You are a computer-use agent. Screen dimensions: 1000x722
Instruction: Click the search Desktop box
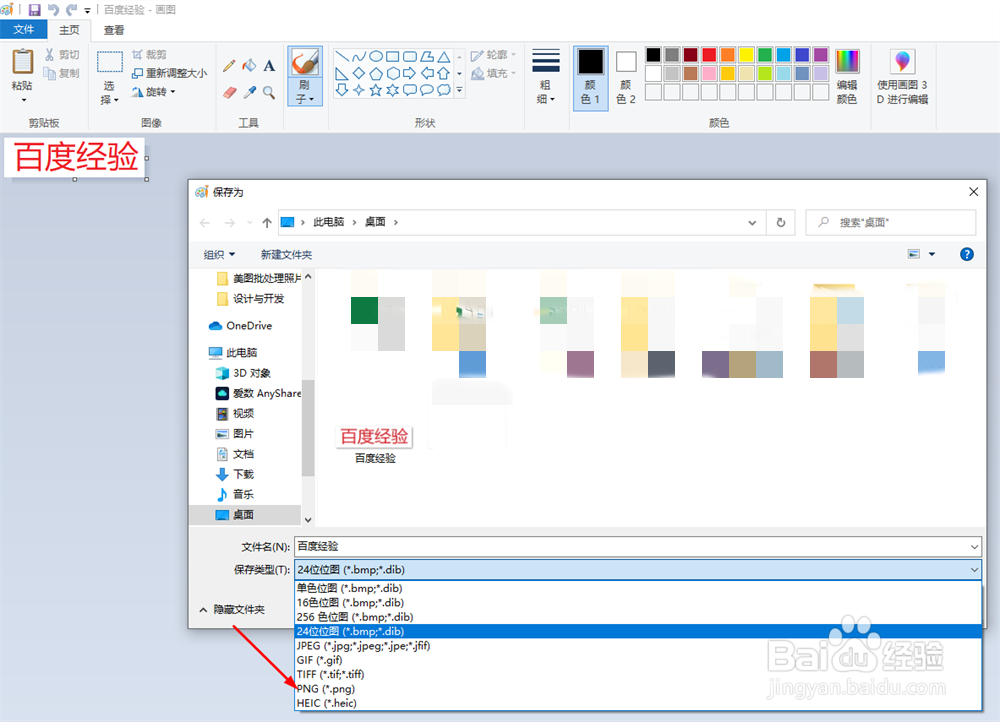point(891,223)
